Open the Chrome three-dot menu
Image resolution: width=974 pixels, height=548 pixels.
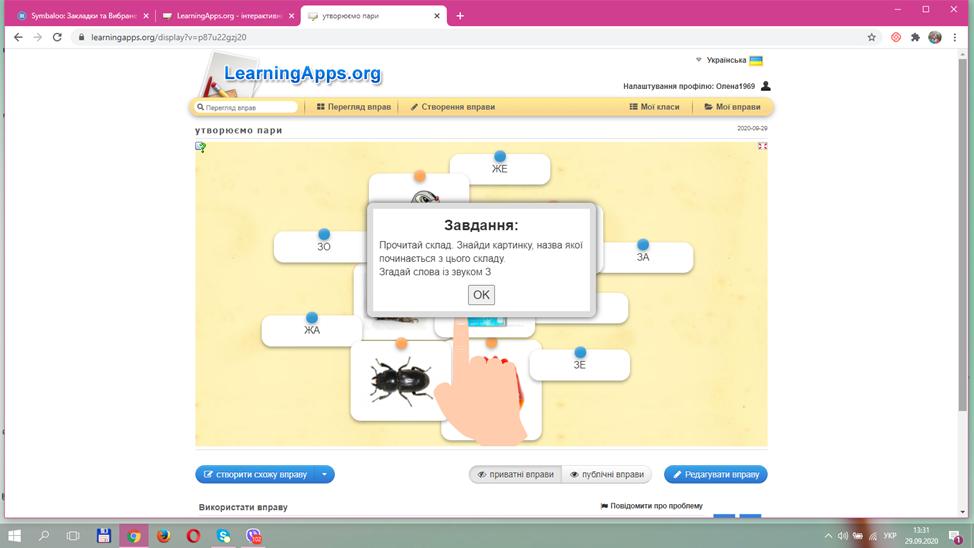click(x=955, y=37)
